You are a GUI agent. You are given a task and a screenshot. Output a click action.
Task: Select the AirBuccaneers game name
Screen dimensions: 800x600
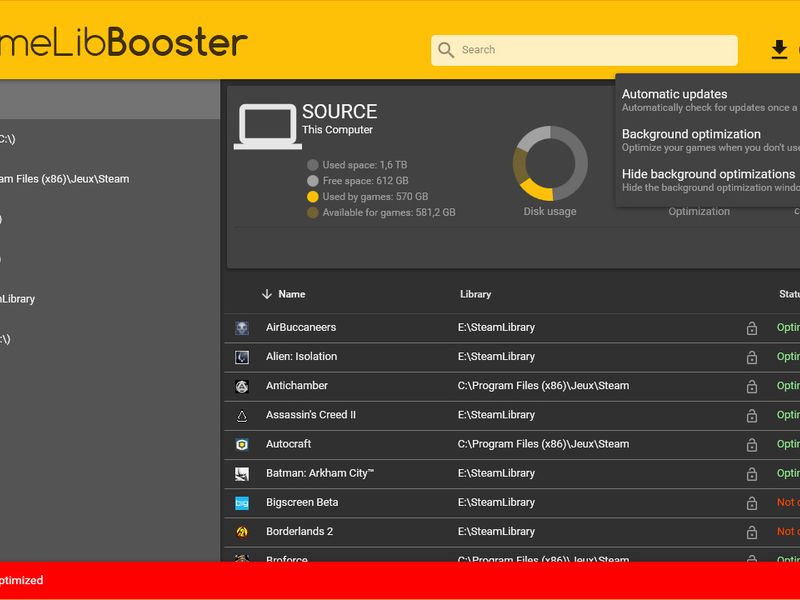[x=301, y=328]
